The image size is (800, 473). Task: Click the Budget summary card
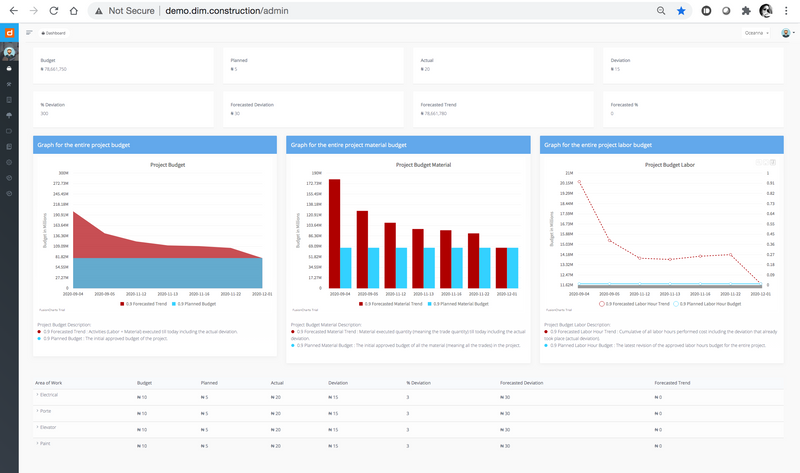click(x=124, y=65)
